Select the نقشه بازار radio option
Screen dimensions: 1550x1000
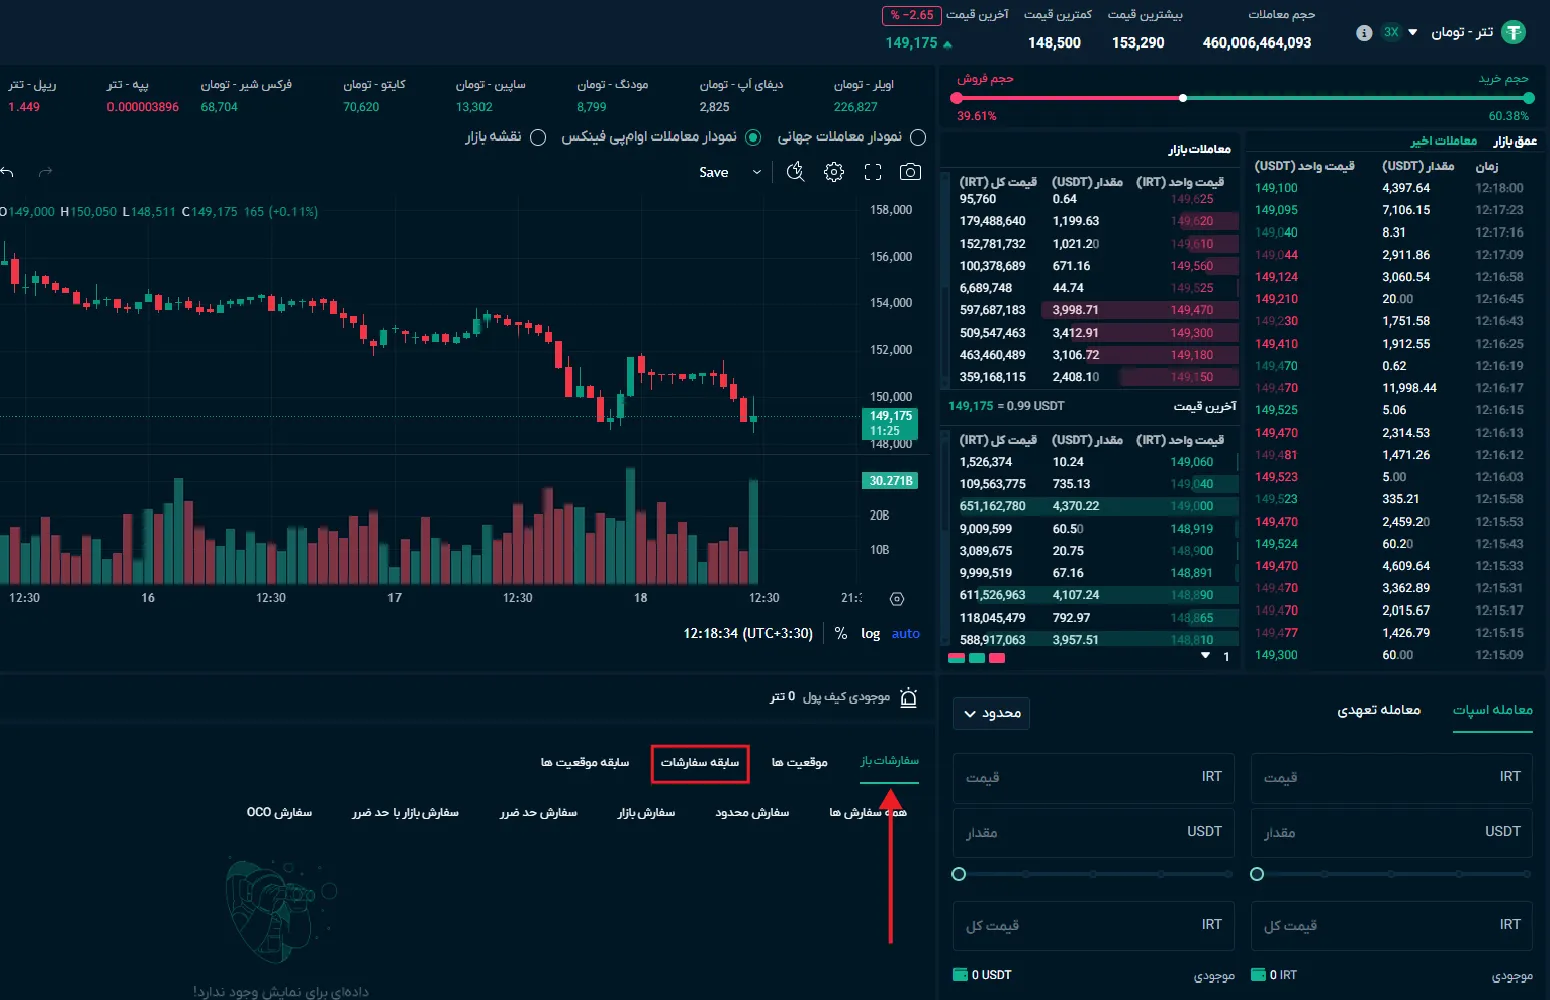(538, 137)
